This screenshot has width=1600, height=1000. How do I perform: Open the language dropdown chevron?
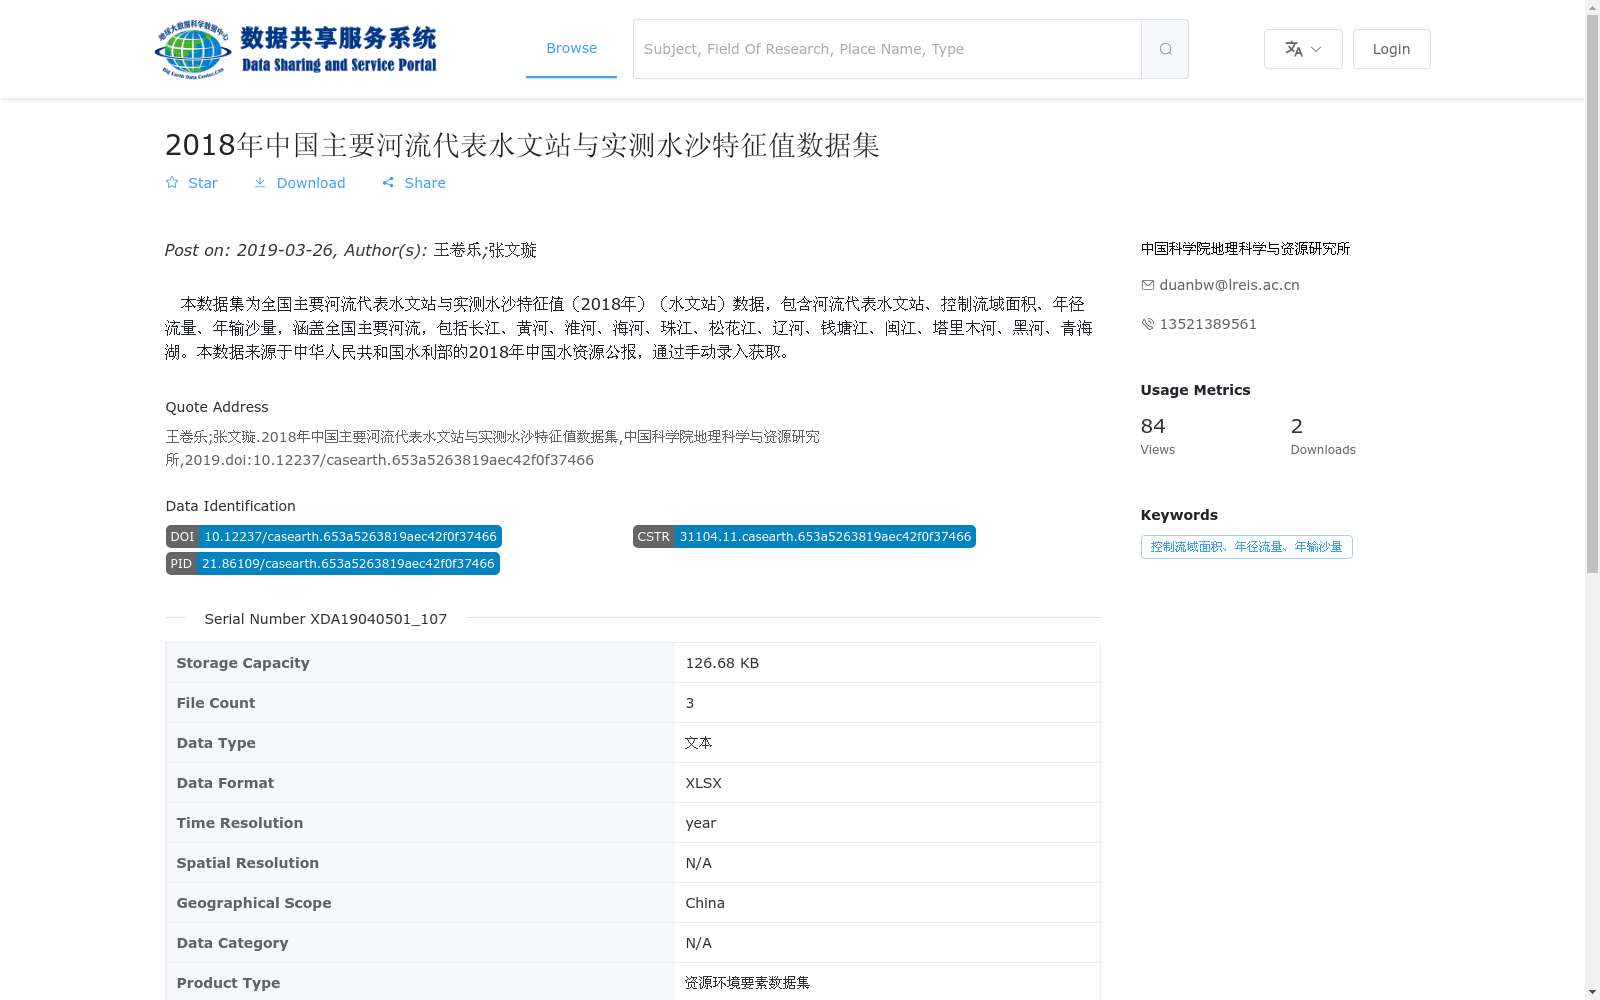[1315, 49]
